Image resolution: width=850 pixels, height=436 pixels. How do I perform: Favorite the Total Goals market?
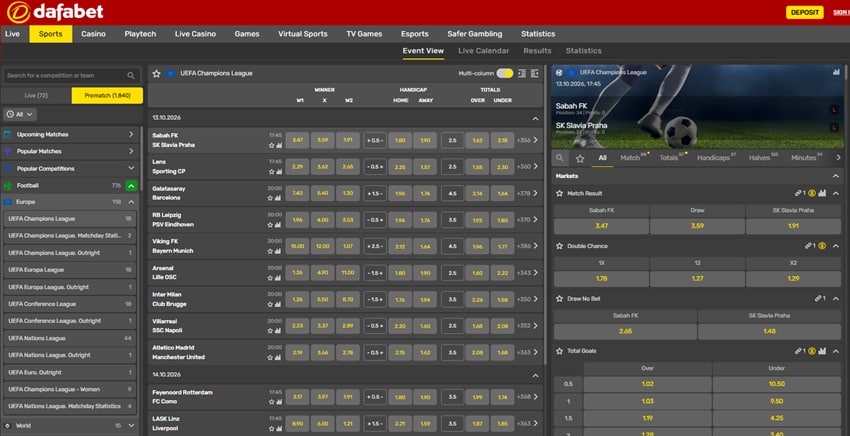pyautogui.click(x=559, y=351)
